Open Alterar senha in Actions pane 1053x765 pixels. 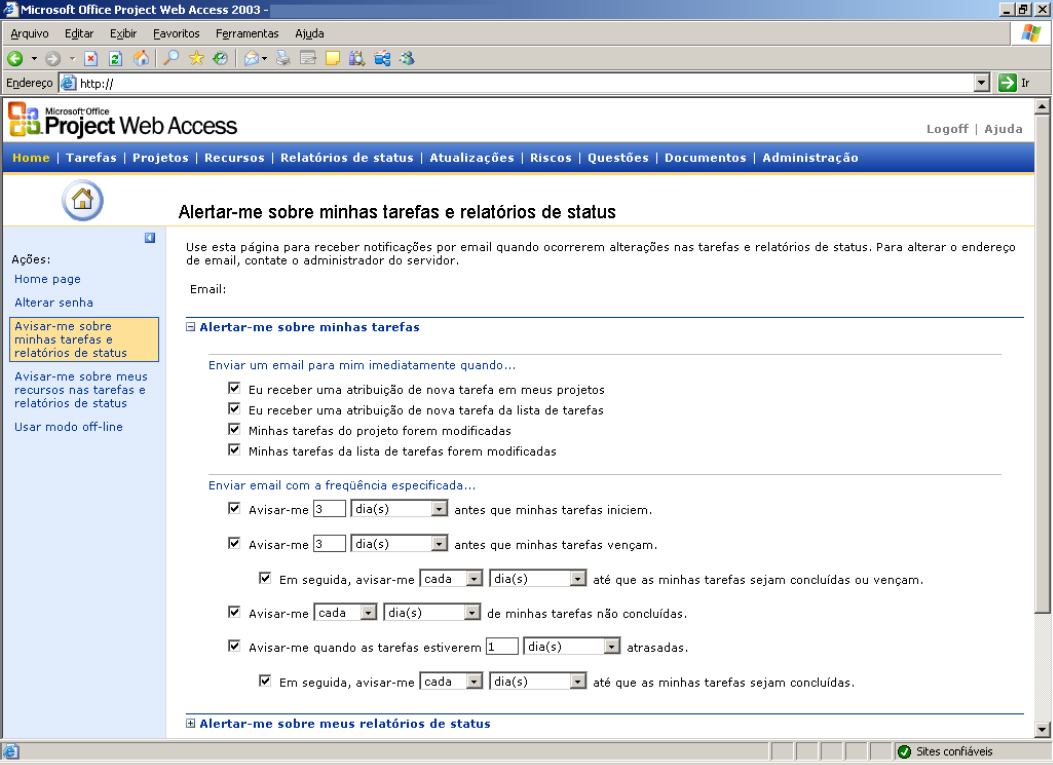54,303
